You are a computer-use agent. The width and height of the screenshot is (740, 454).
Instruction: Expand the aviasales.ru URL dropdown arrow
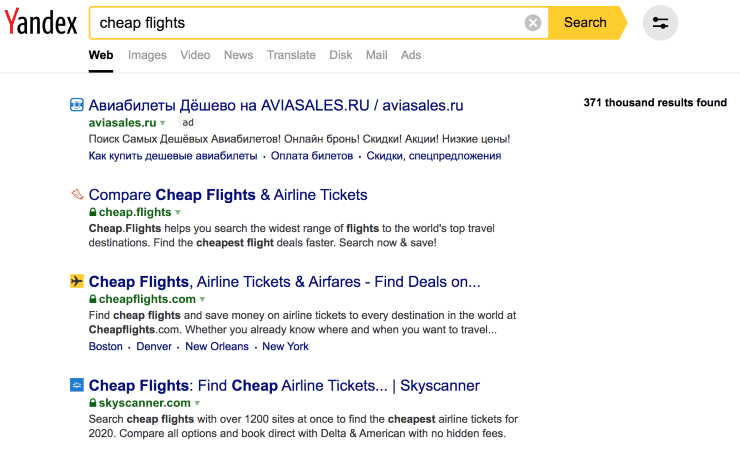[163, 123]
